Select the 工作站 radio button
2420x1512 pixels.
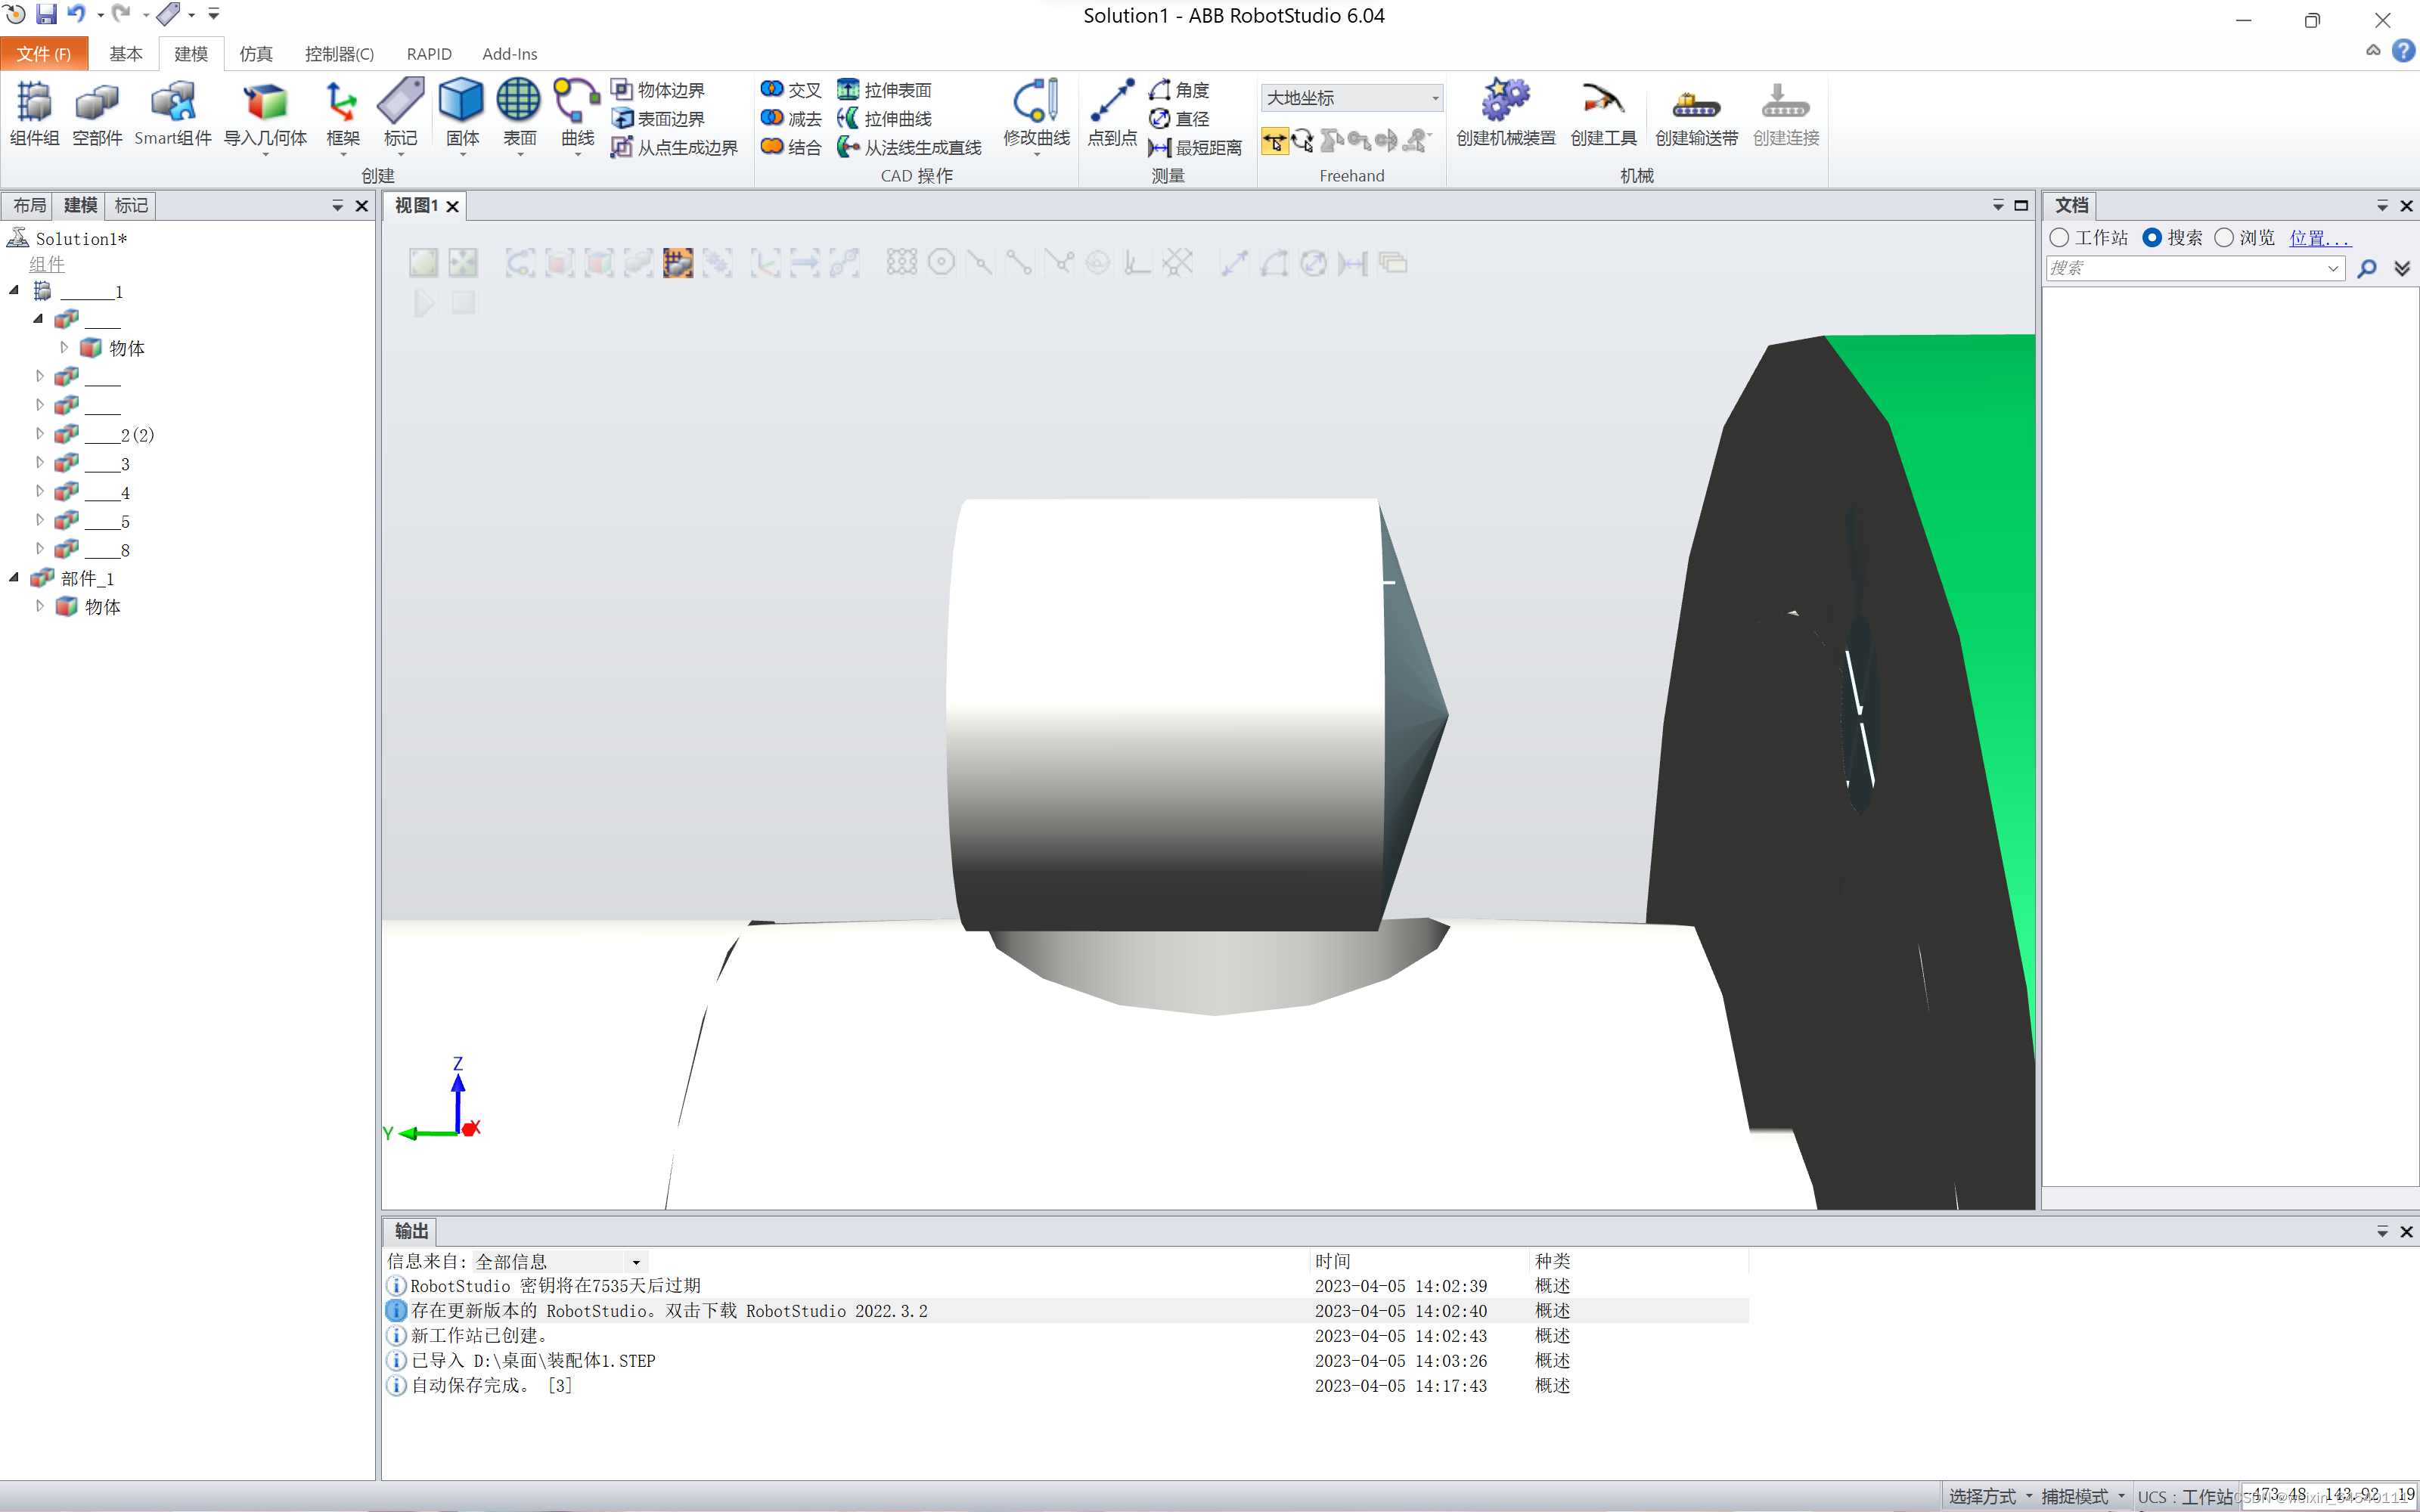point(2059,238)
